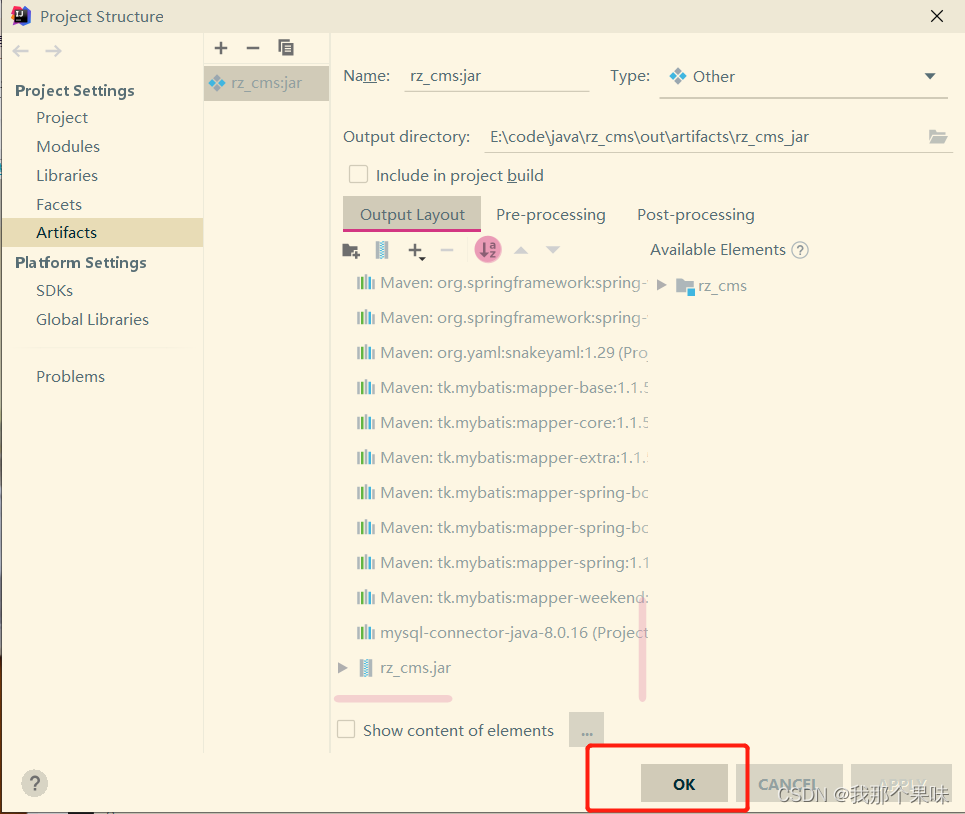965x814 pixels.
Task: Click the Create Archive icon in Output Layout
Action: [x=382, y=250]
